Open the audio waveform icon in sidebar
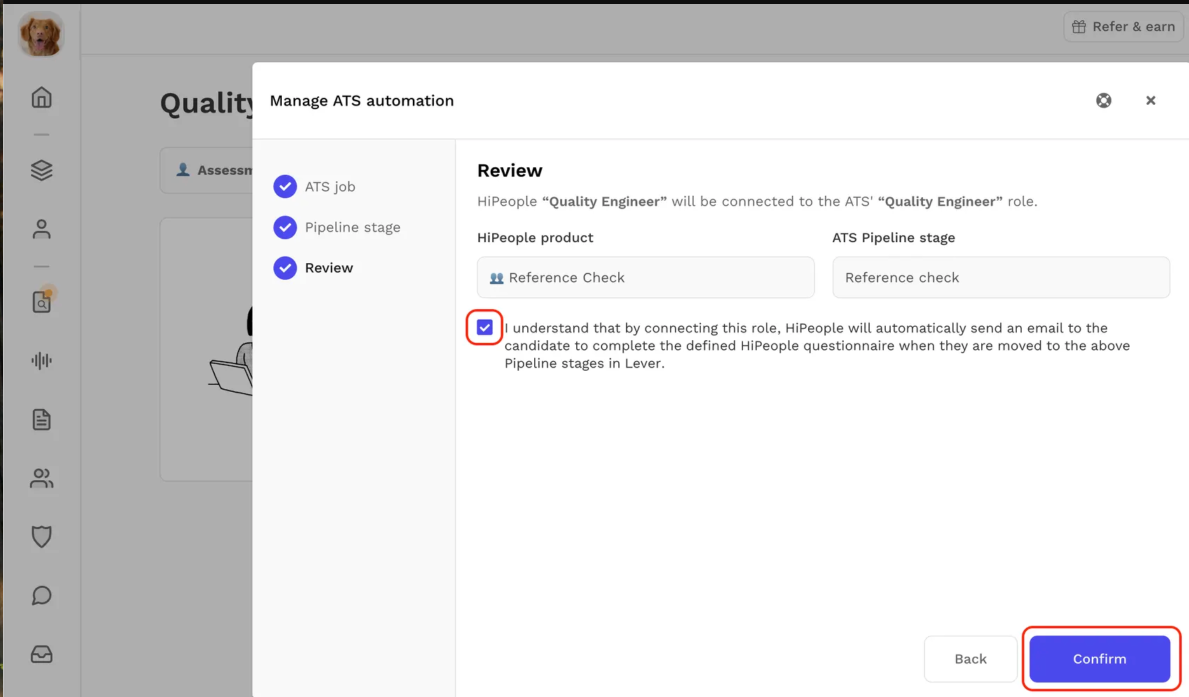The width and height of the screenshot is (1189, 697). click(41, 361)
